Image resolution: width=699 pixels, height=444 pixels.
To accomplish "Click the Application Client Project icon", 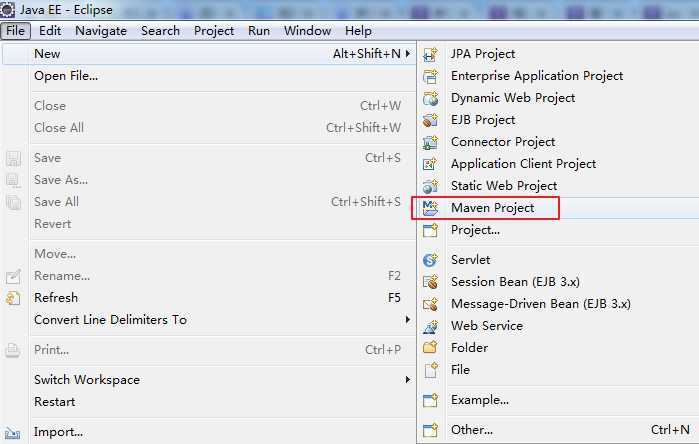I will coord(431,164).
